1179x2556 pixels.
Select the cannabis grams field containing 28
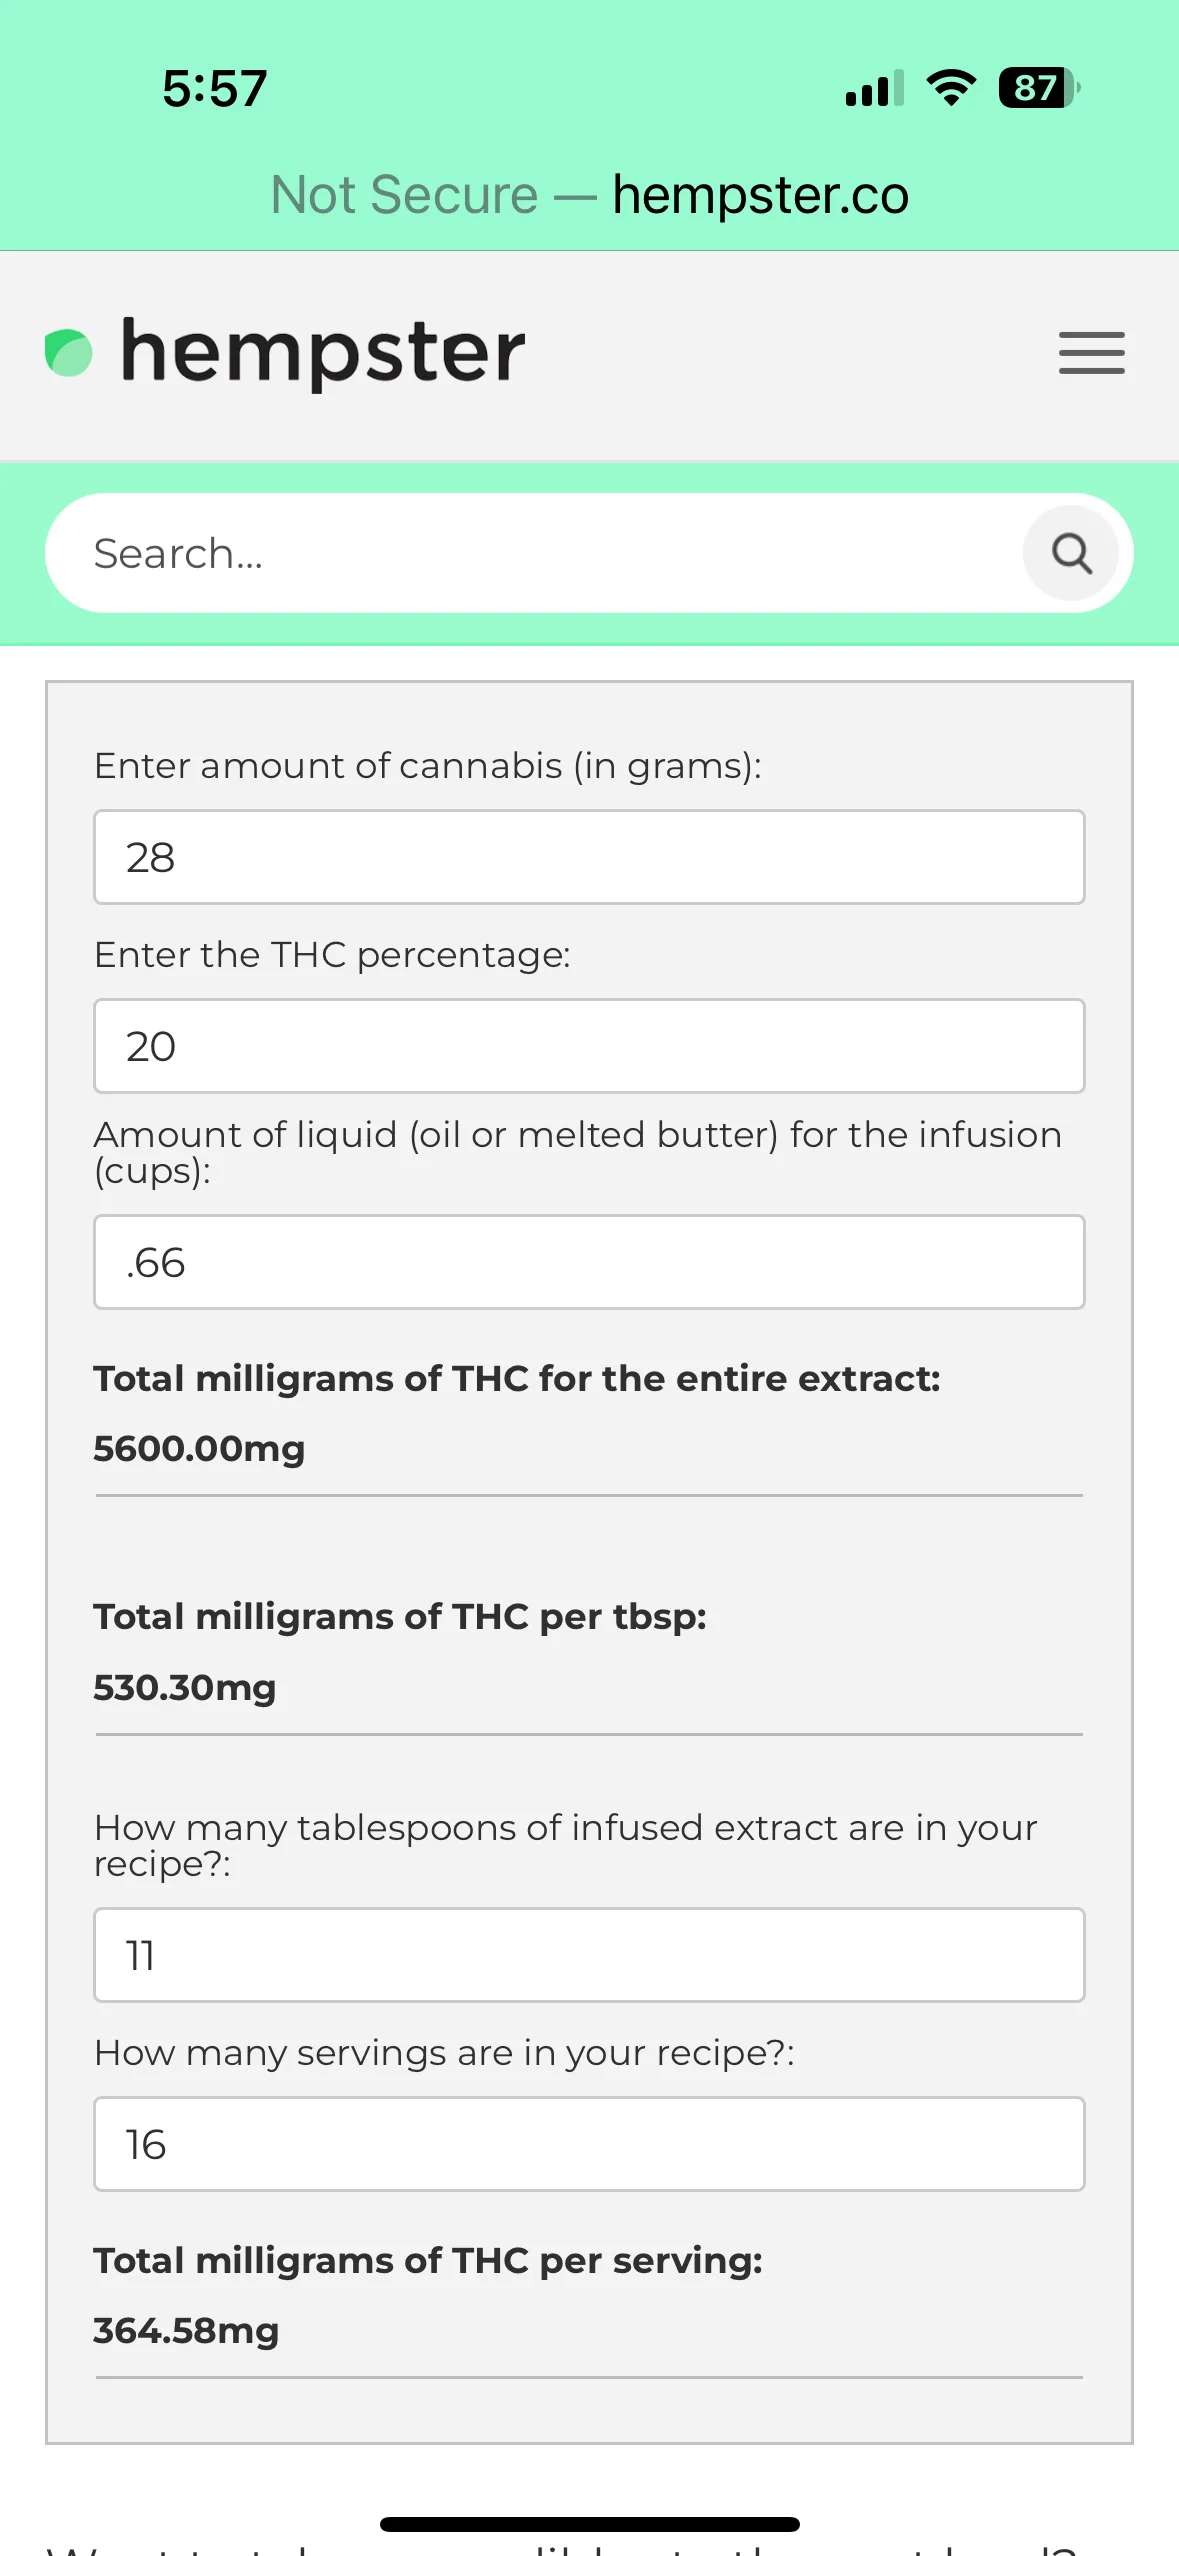[x=589, y=857]
